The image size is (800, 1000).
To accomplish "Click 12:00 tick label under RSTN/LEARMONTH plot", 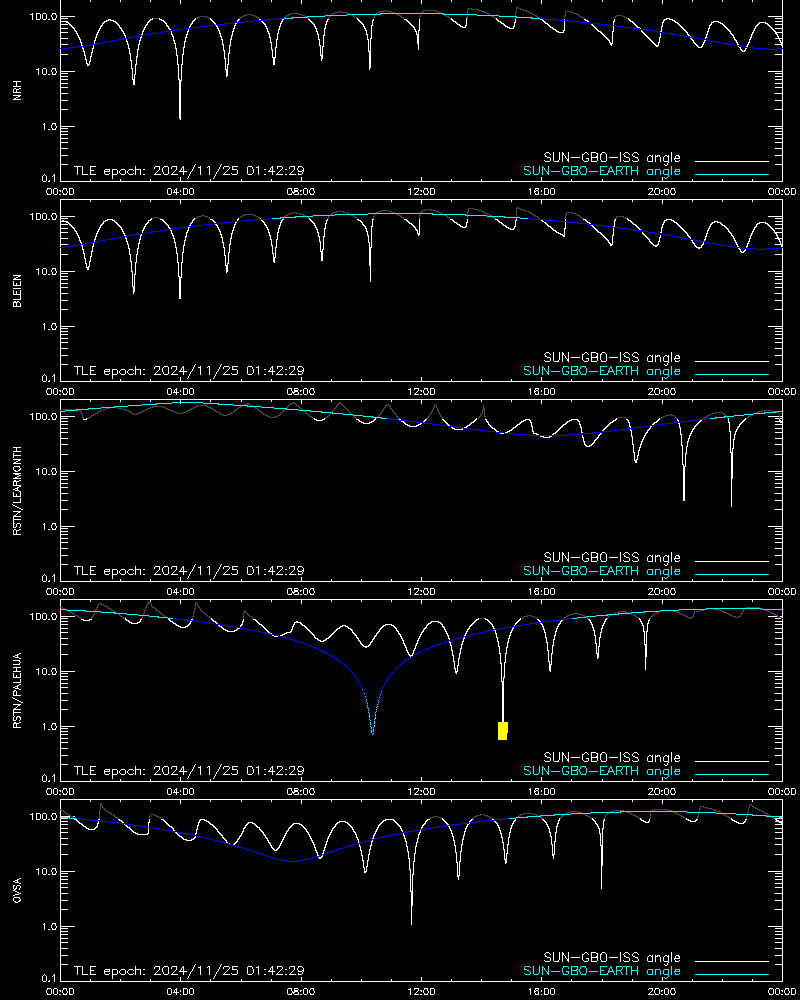I will (421, 591).
